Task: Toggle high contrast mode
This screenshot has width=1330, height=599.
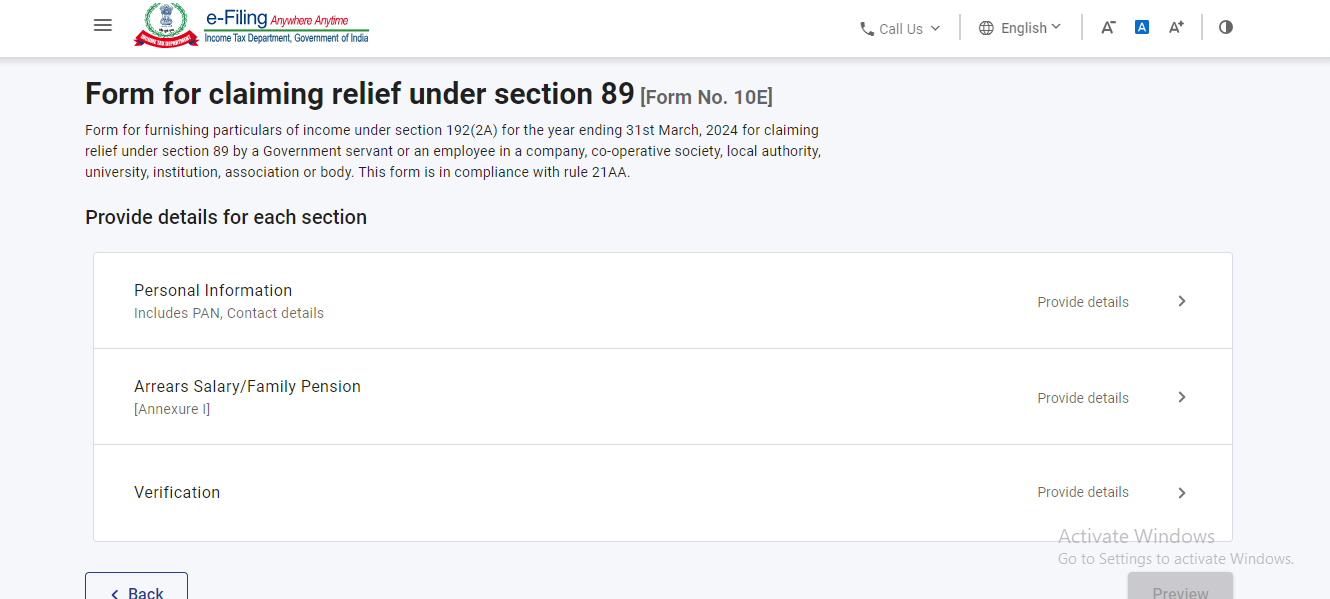Action: (1226, 28)
